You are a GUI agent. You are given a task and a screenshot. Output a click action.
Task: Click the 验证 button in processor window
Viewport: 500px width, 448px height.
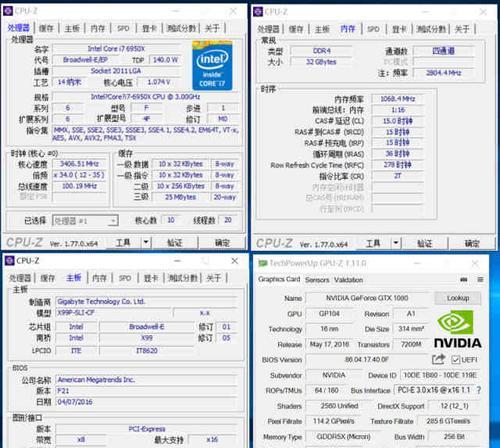(174, 243)
